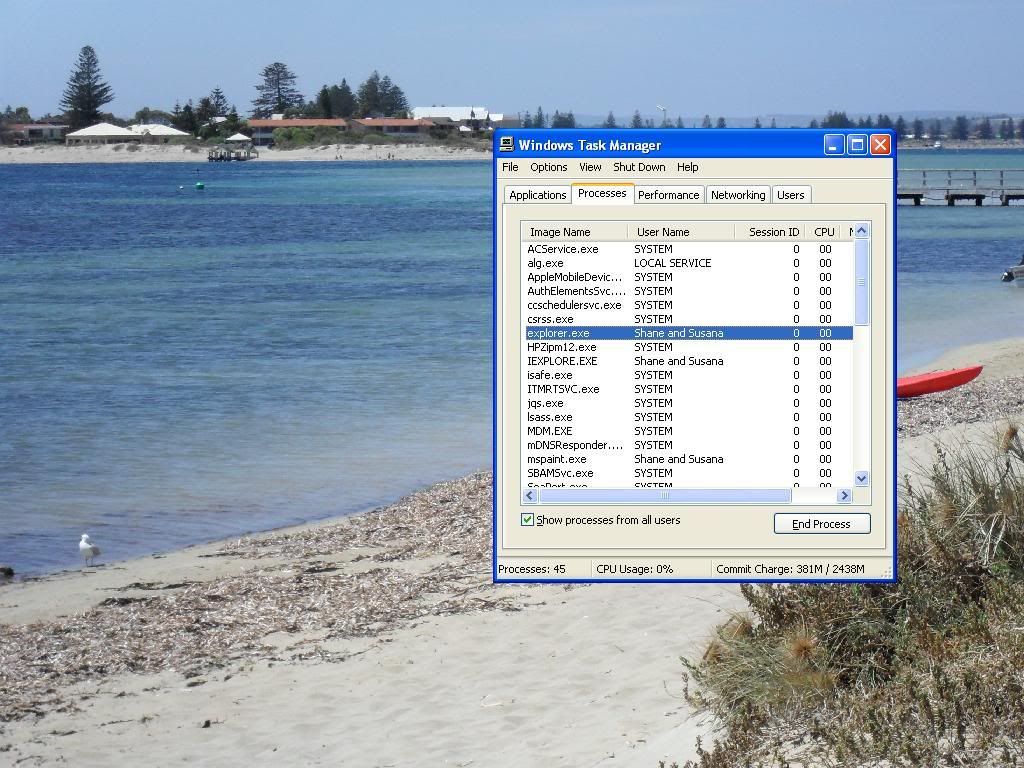Click LOCAL SERVICE user name cell
Screen dimensions: 1024x768
point(673,263)
